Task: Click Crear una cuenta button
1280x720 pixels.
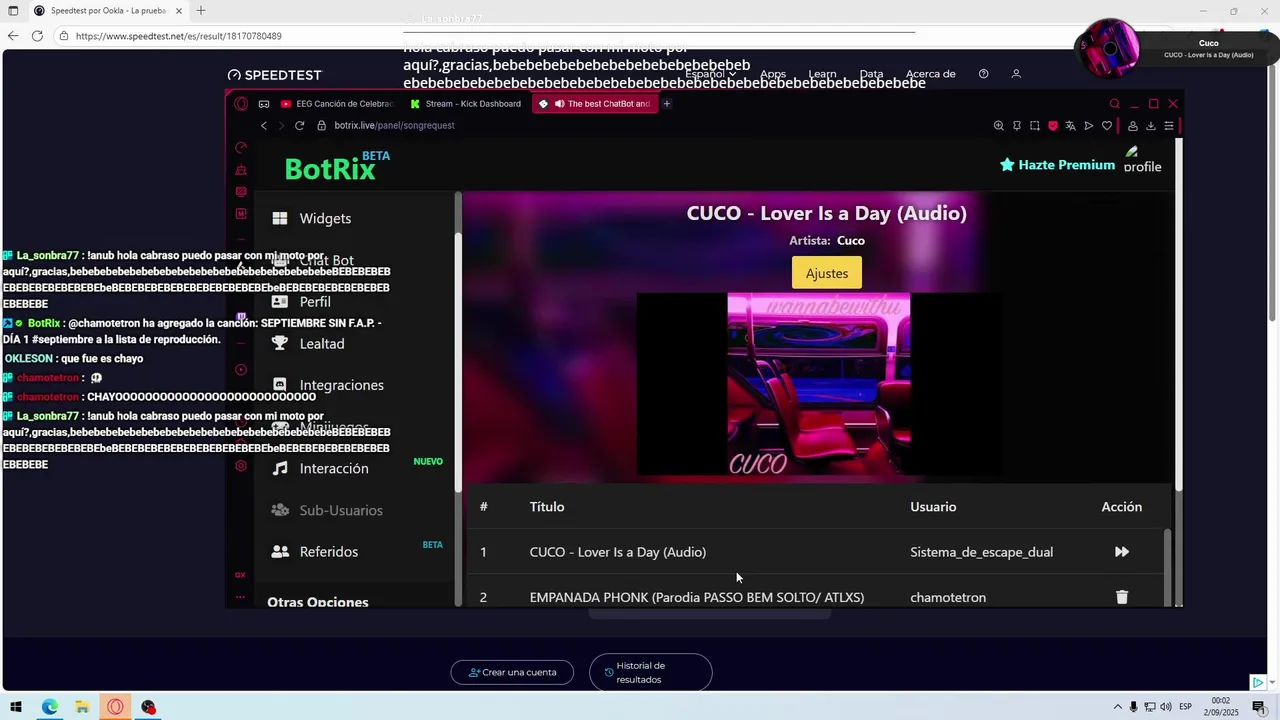Action: 512,672
